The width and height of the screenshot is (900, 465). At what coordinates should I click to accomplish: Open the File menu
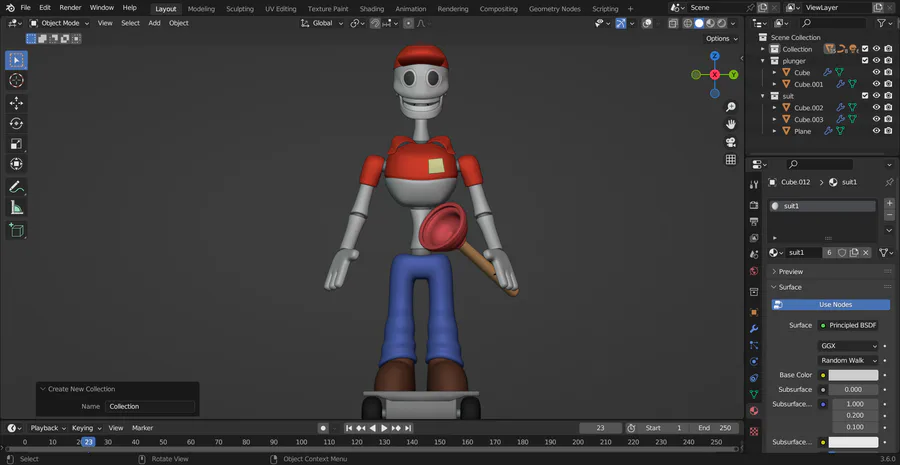[x=25, y=8]
